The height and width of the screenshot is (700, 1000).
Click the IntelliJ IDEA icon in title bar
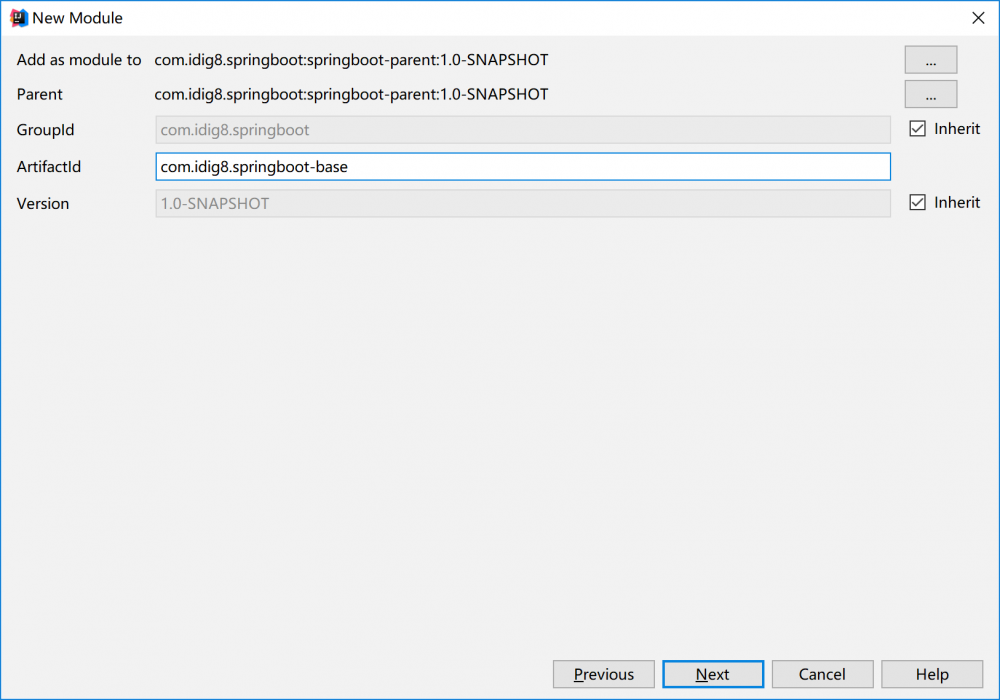point(18,18)
